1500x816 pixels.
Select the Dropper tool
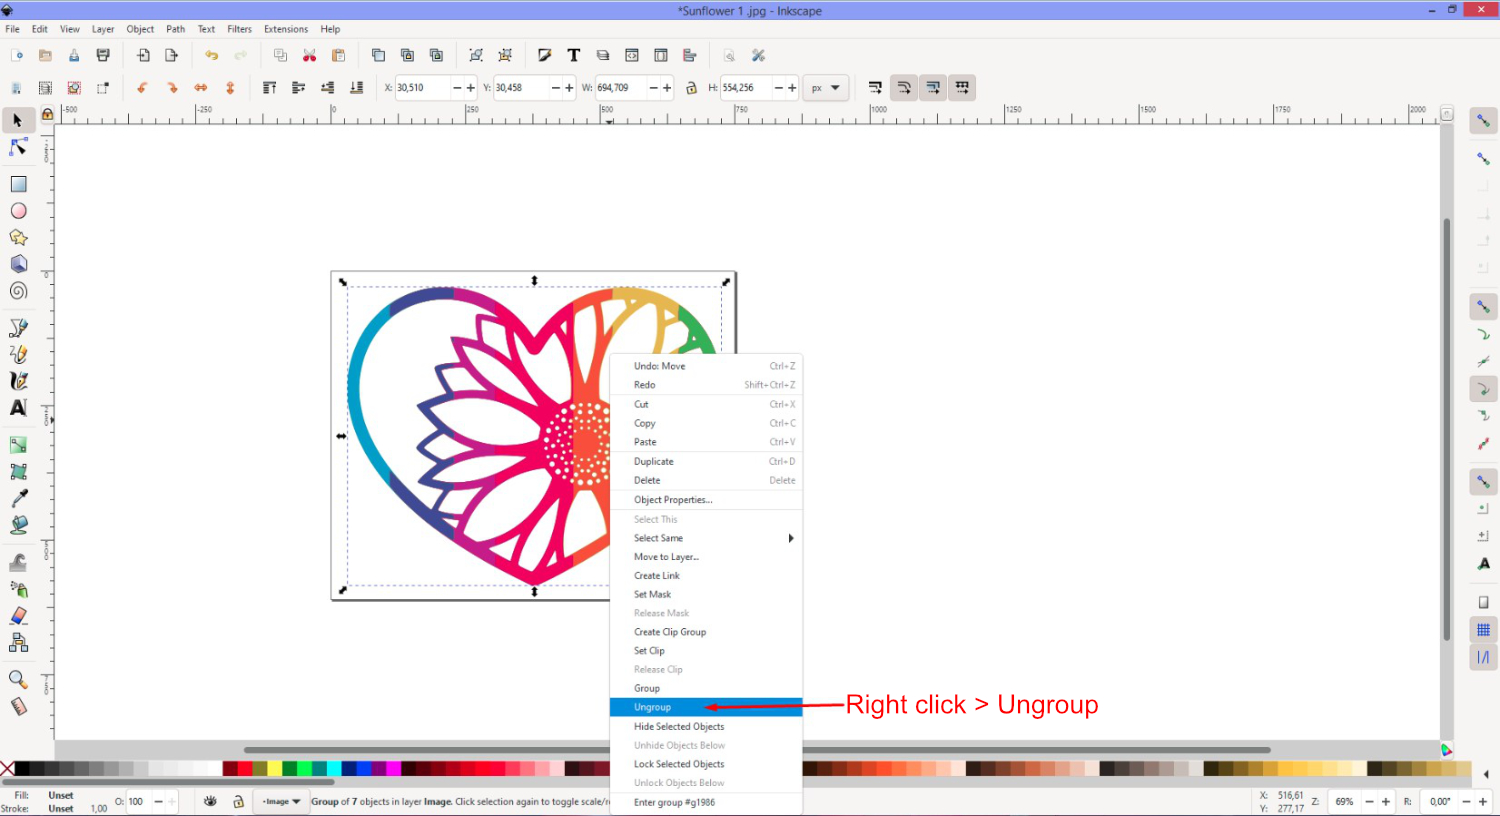click(18, 497)
